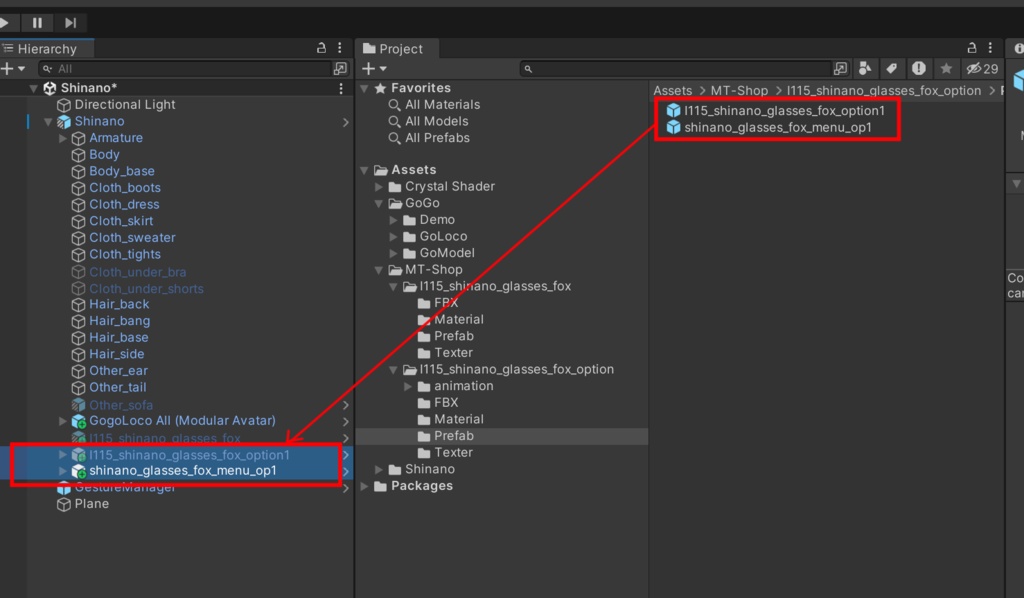Collapse the MT-Shop folder
The height and width of the screenshot is (598, 1024).
coord(379,270)
